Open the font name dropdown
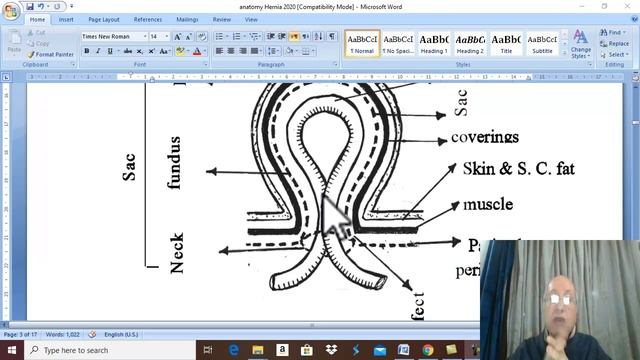640x360 pixels. pos(145,37)
